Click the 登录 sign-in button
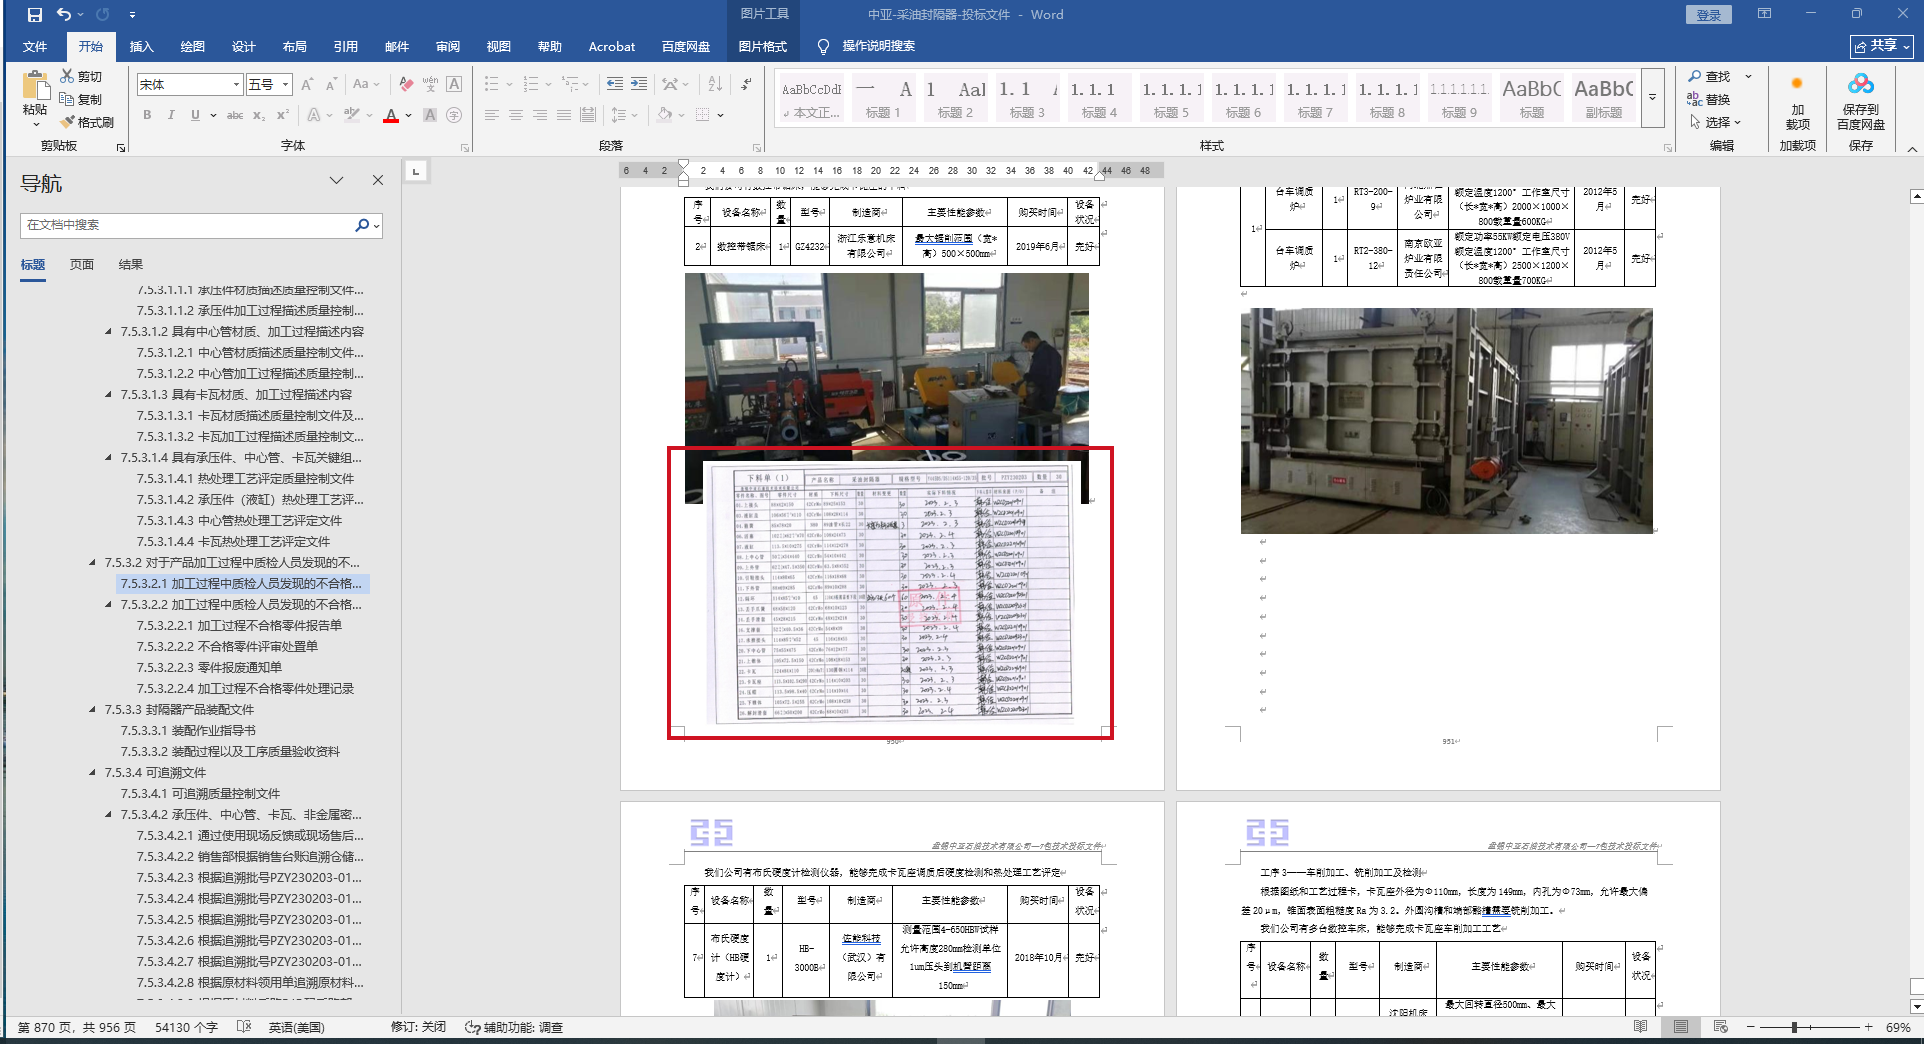 pos(1708,15)
